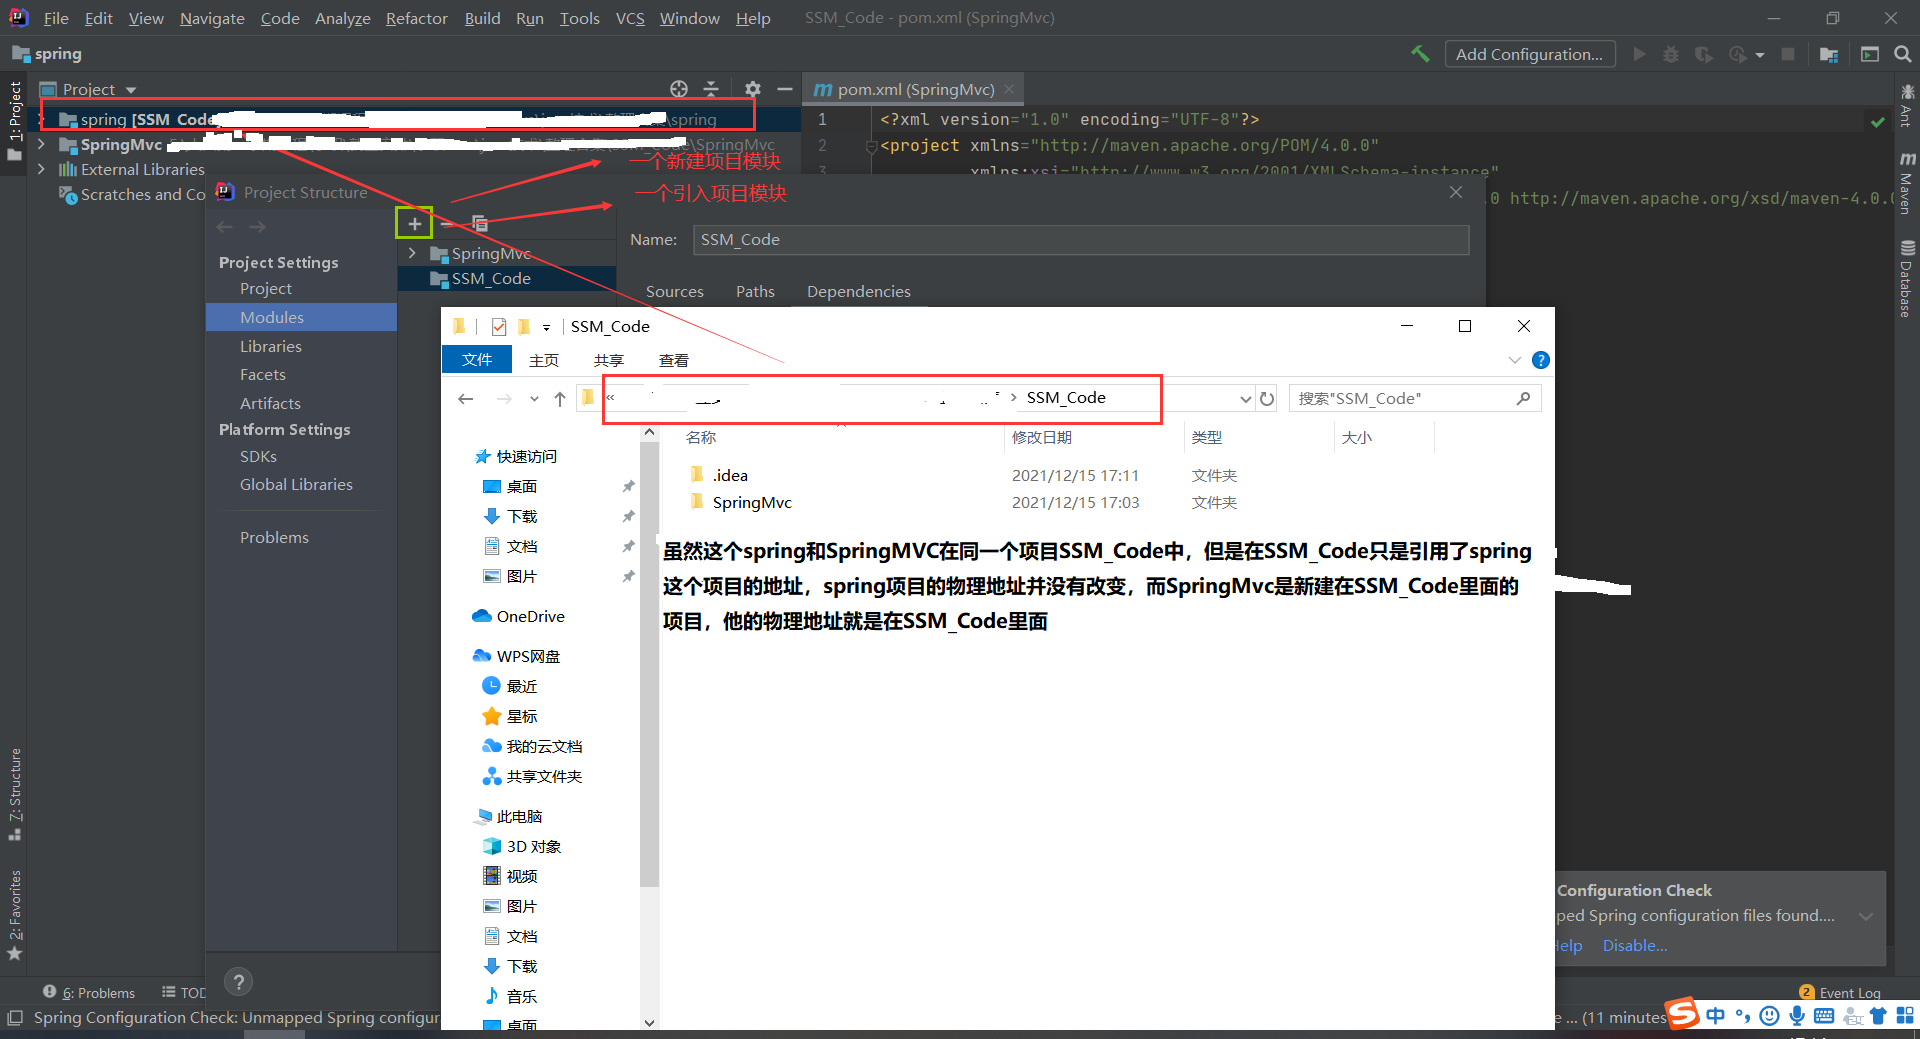Hide the Project panel with the minus icon

point(785,89)
